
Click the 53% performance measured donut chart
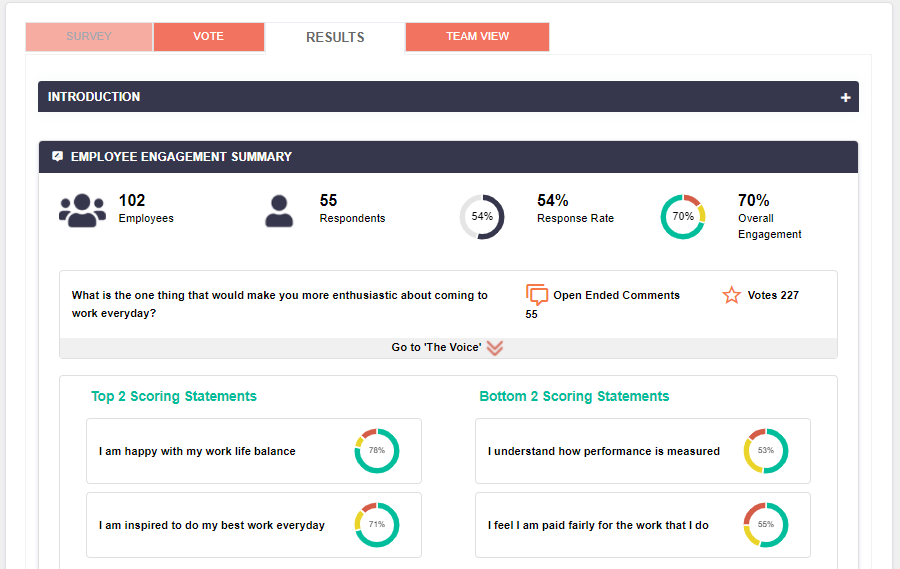coord(766,451)
